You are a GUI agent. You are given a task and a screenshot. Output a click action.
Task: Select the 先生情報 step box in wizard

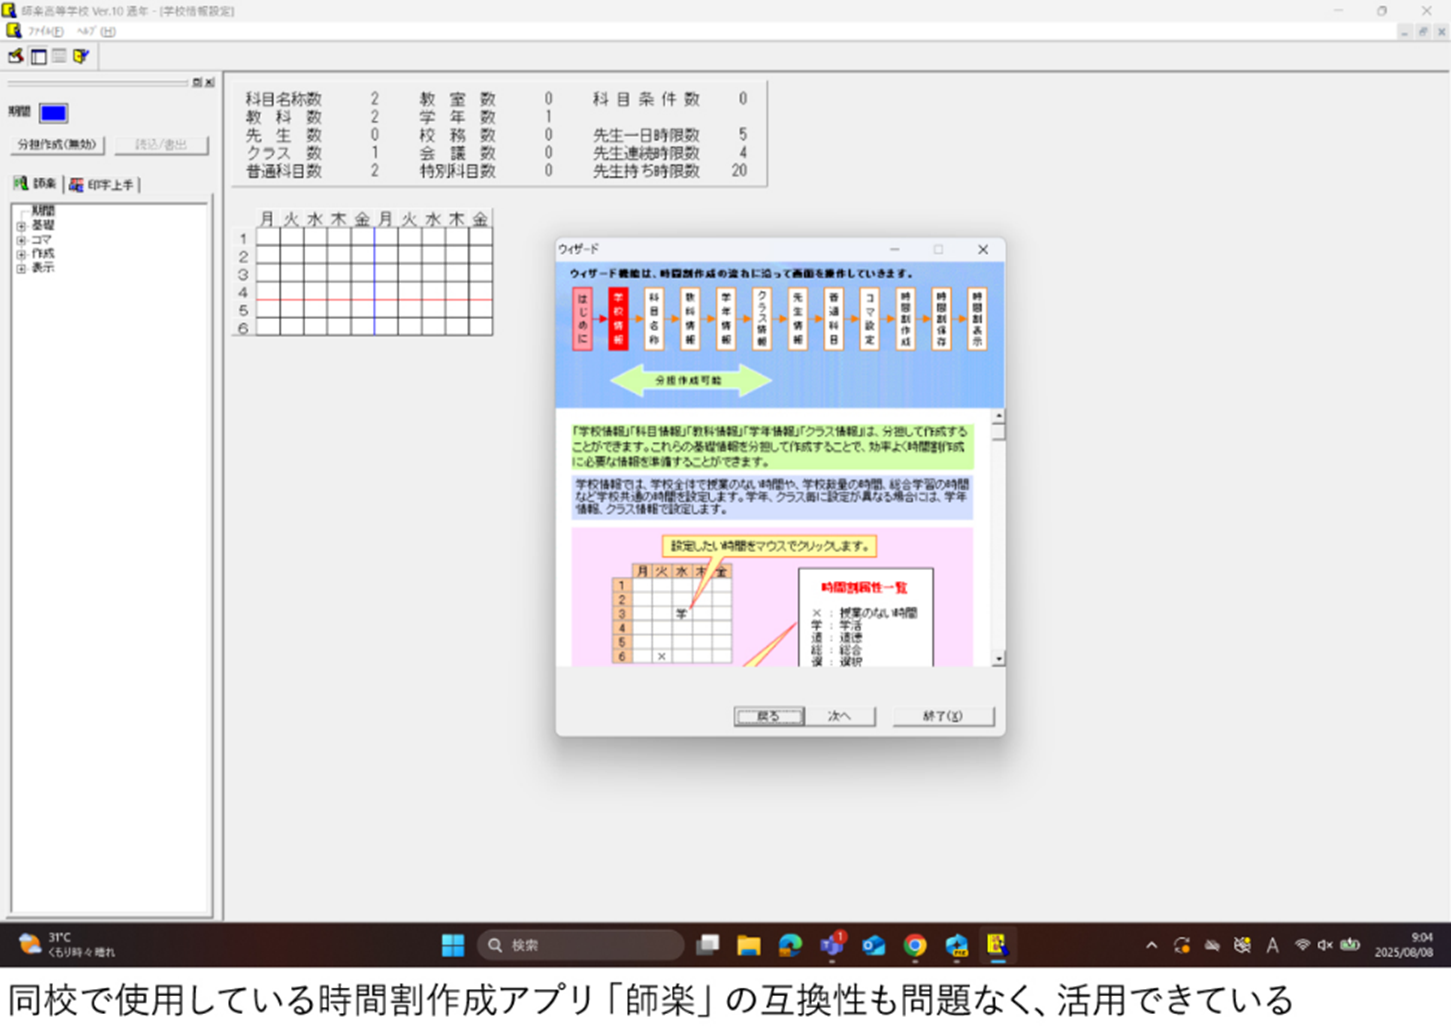(x=797, y=319)
